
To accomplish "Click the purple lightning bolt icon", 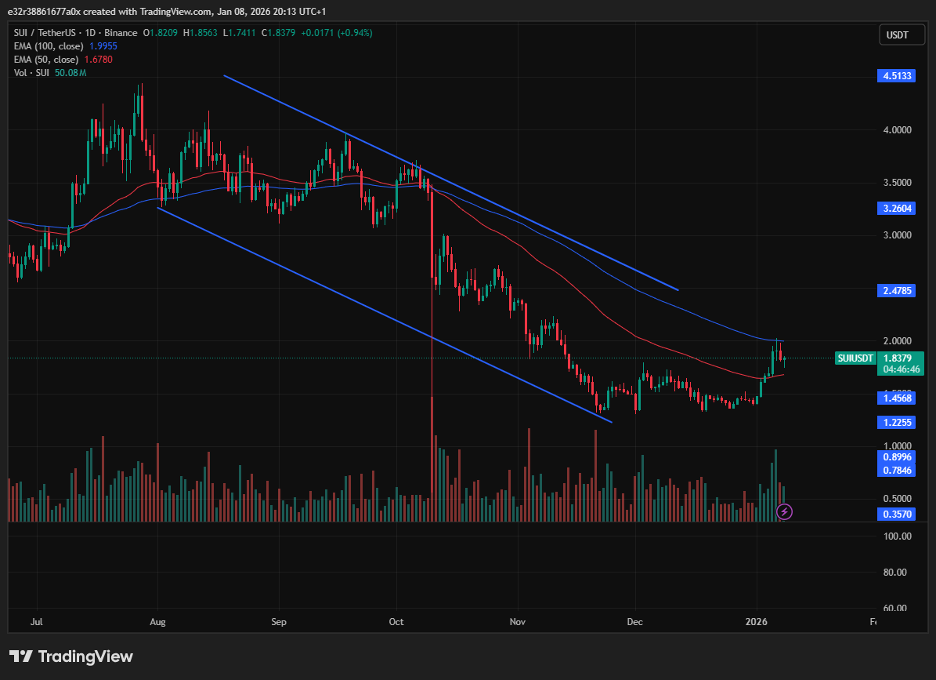I will pyautogui.click(x=784, y=512).
